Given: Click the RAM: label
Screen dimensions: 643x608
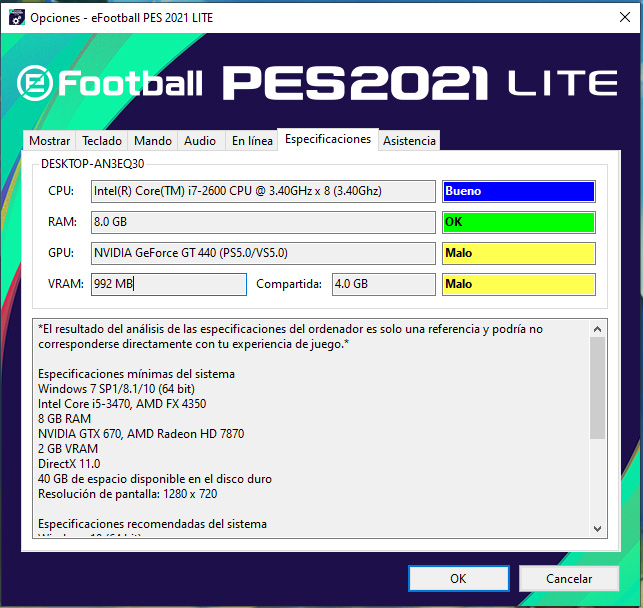Looking at the screenshot, I should pos(62,222).
